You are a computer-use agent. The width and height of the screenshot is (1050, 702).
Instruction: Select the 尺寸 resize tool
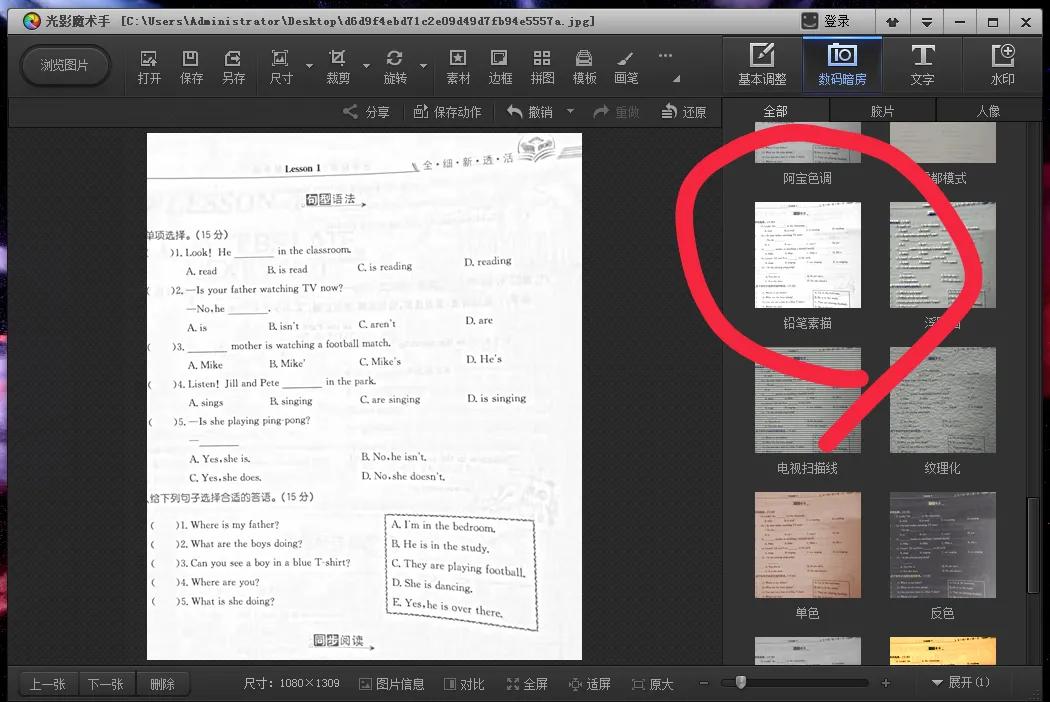point(281,67)
